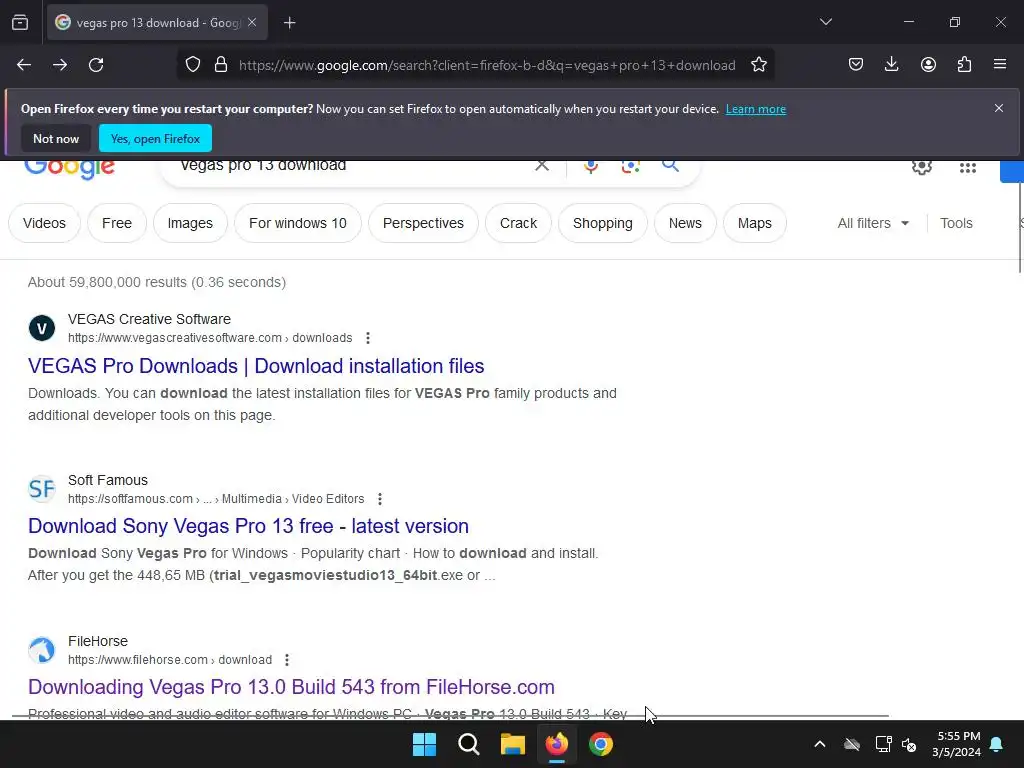Viewport: 1024px width, 768px height.
Task: Open more options for FileHorse result
Action: click(x=287, y=660)
